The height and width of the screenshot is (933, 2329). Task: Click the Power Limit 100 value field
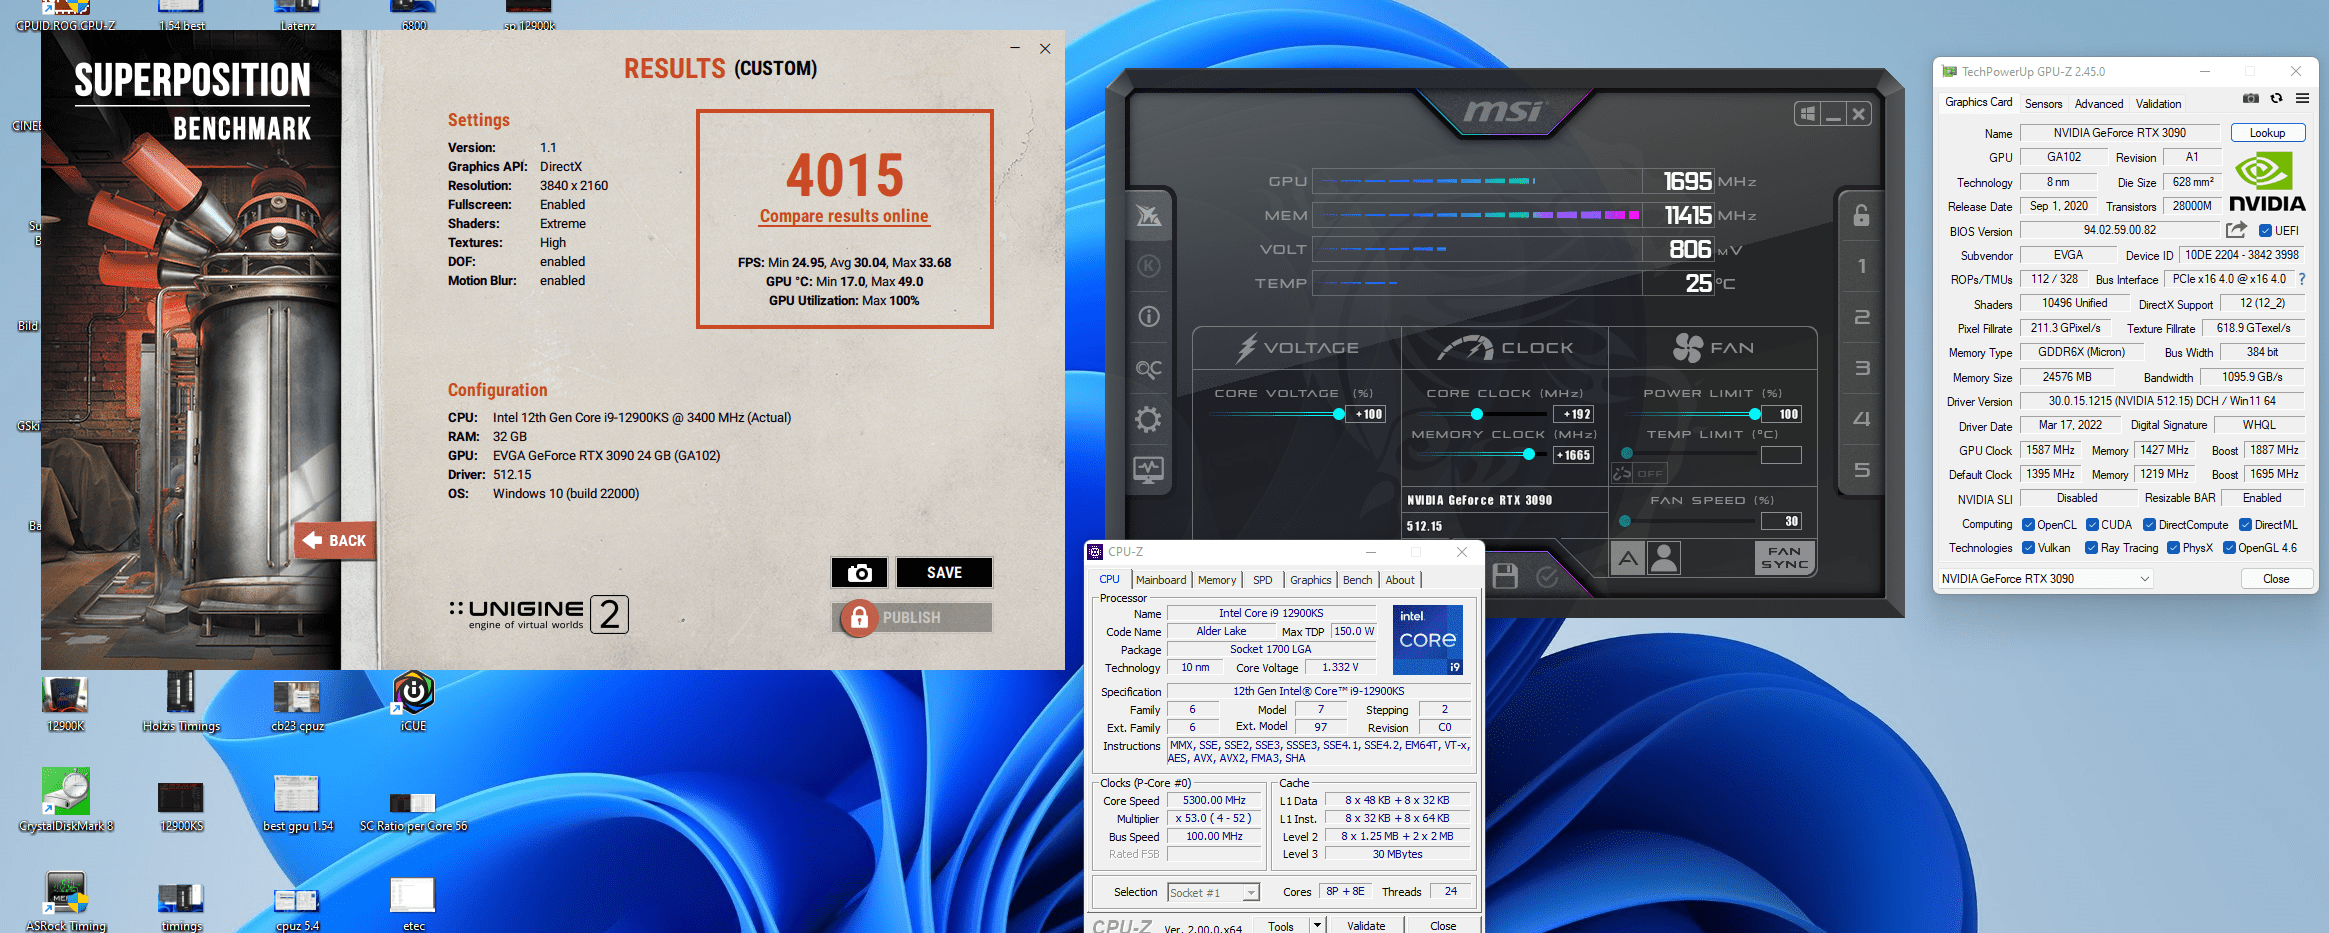[1780, 414]
